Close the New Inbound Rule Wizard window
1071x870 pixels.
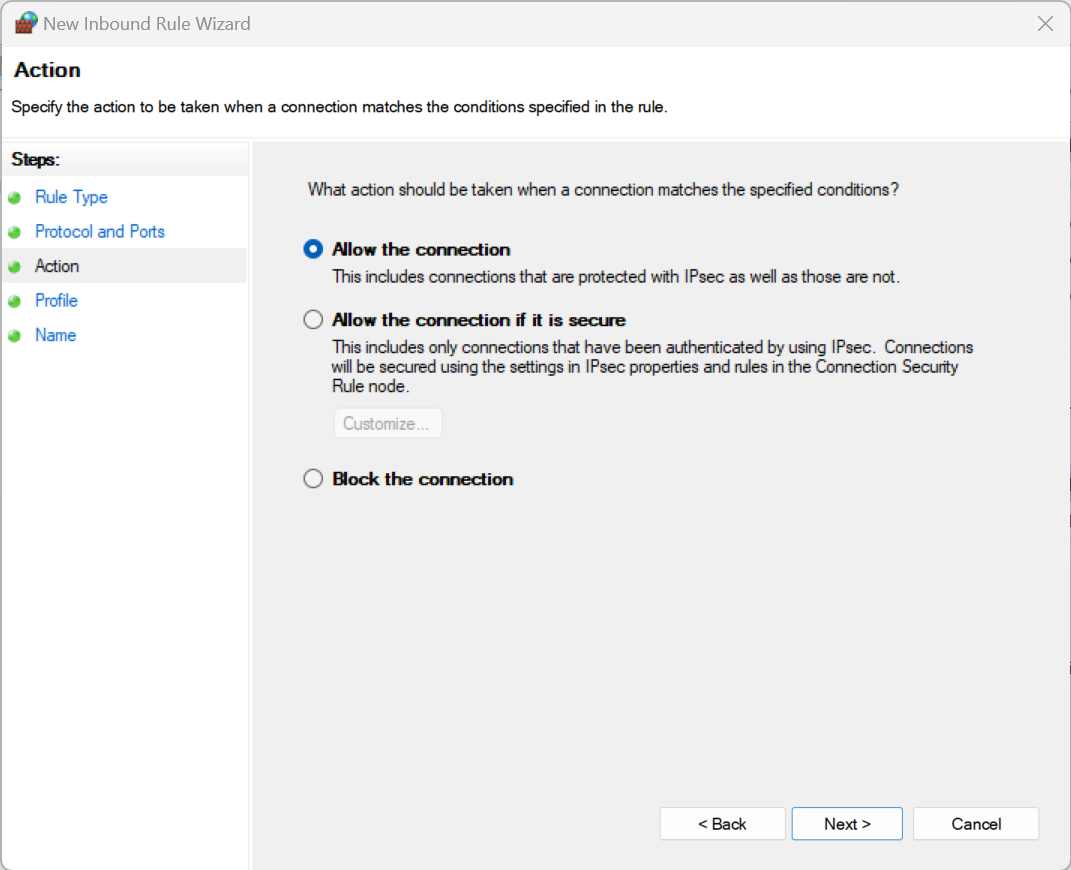(x=1045, y=23)
